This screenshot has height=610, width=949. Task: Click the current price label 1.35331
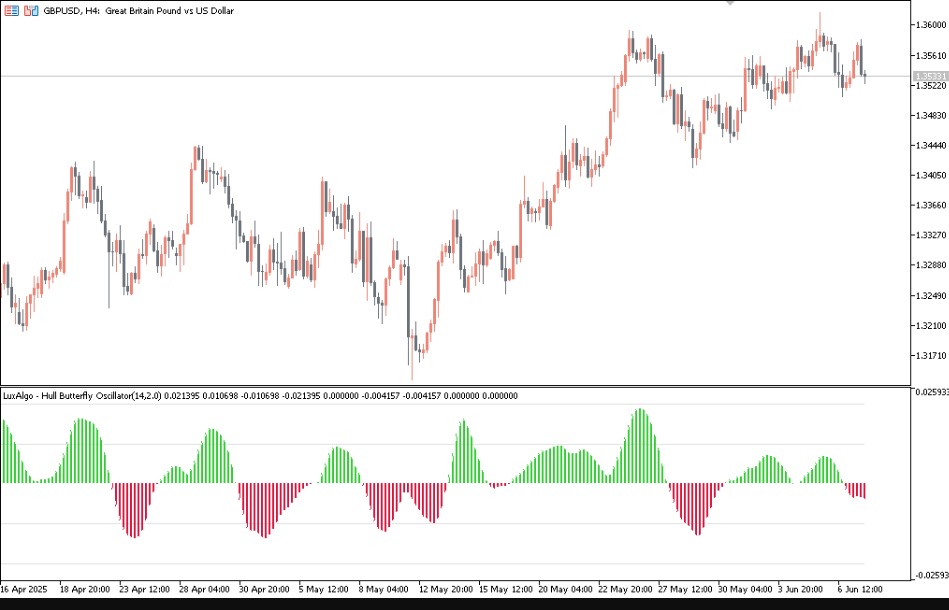(930, 76)
